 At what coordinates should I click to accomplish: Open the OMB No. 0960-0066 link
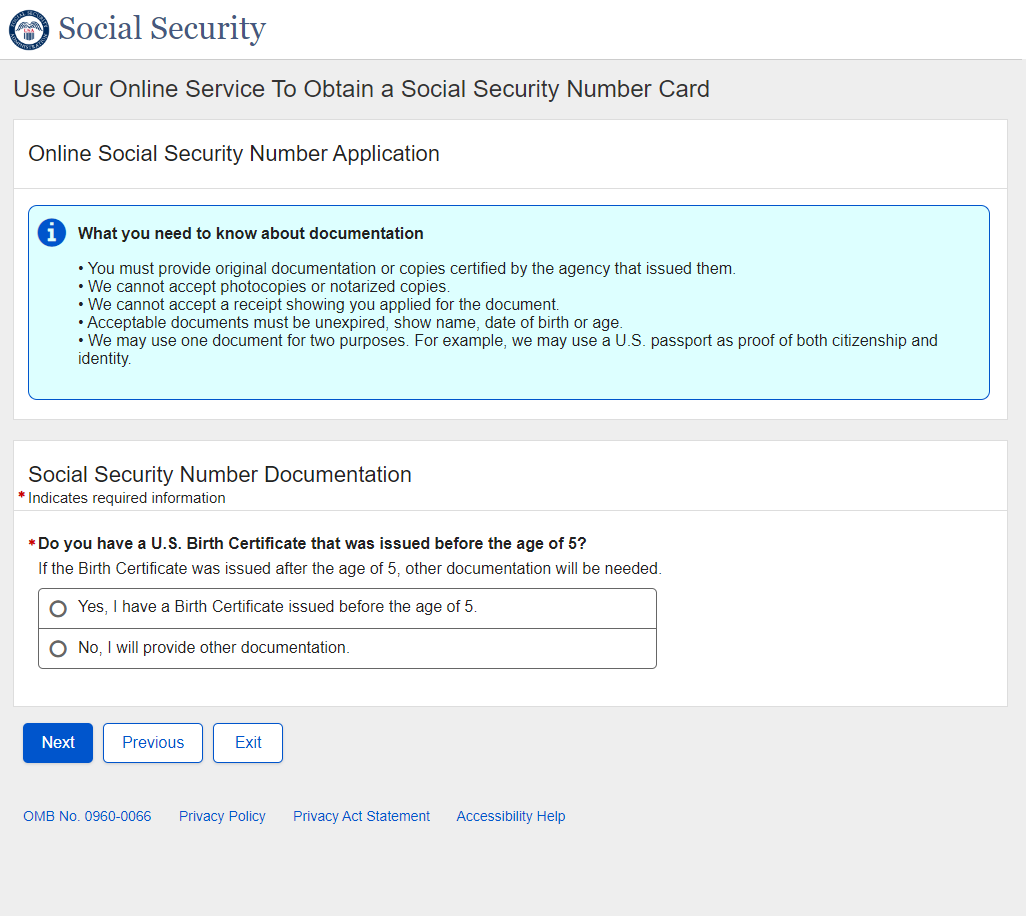click(87, 816)
